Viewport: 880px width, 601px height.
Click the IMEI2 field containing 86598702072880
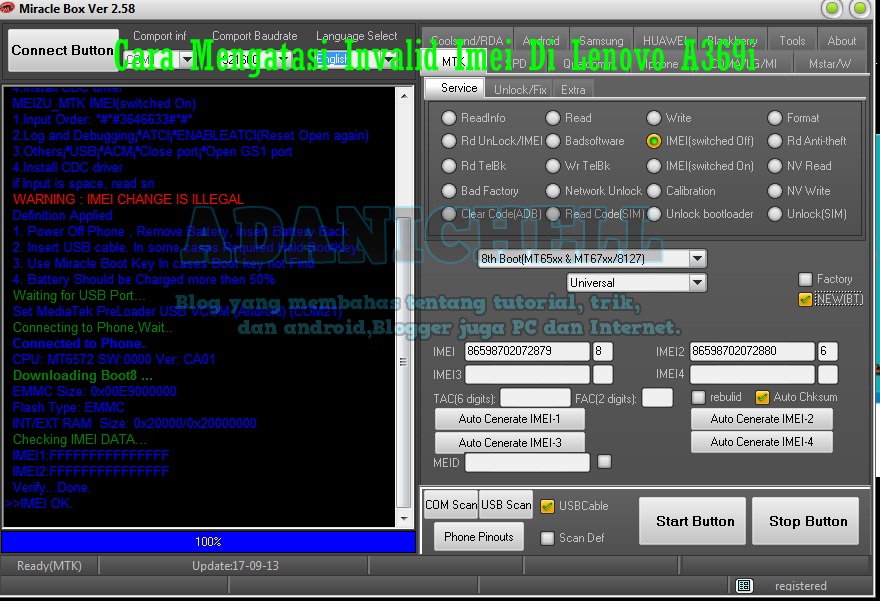tap(752, 351)
